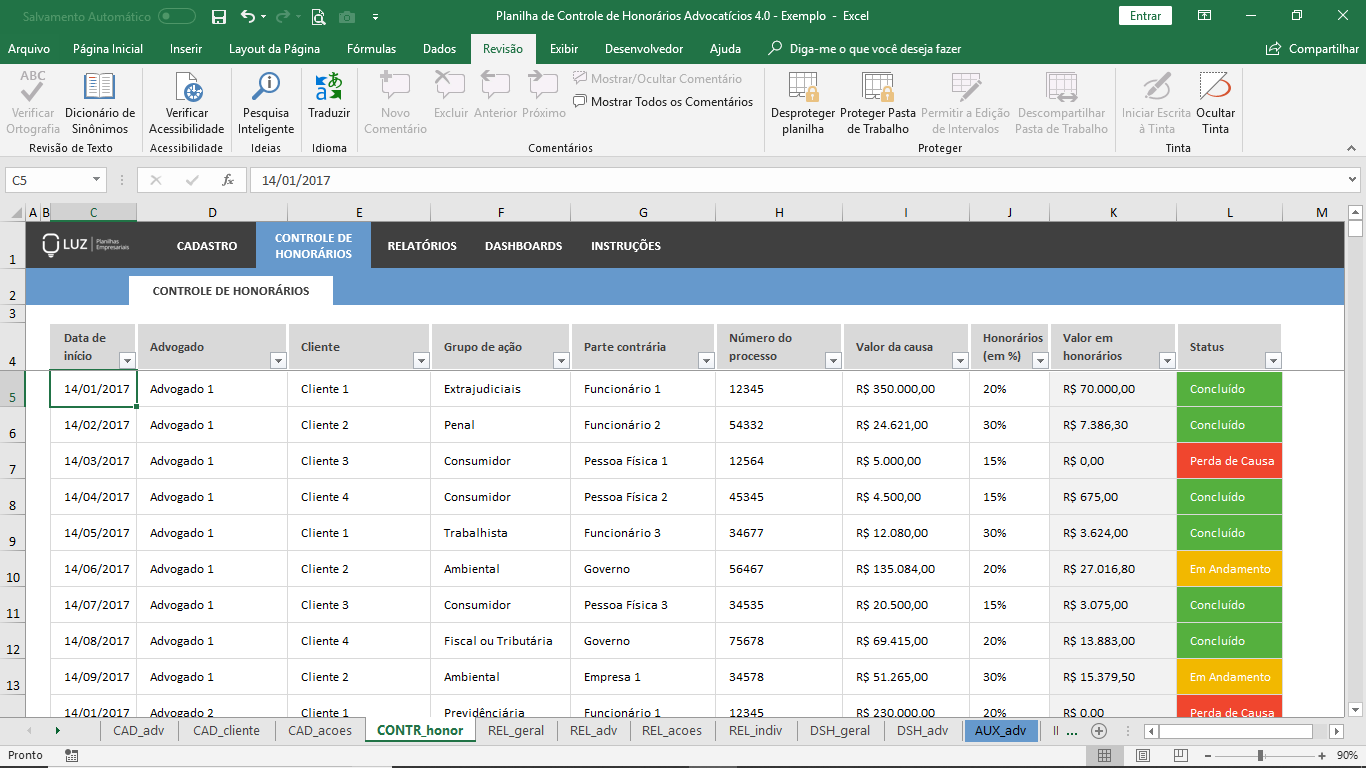Click INSTRUÇÕES navigation button

pyautogui.click(x=626, y=246)
